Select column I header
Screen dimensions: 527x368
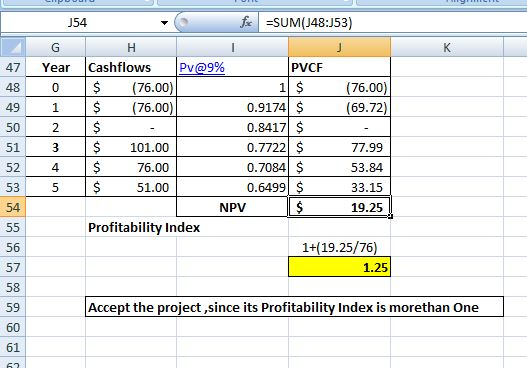(x=232, y=47)
